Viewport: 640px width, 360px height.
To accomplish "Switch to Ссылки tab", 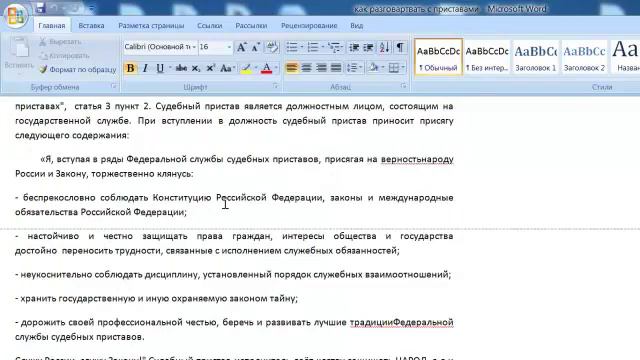I will pyautogui.click(x=209, y=26).
